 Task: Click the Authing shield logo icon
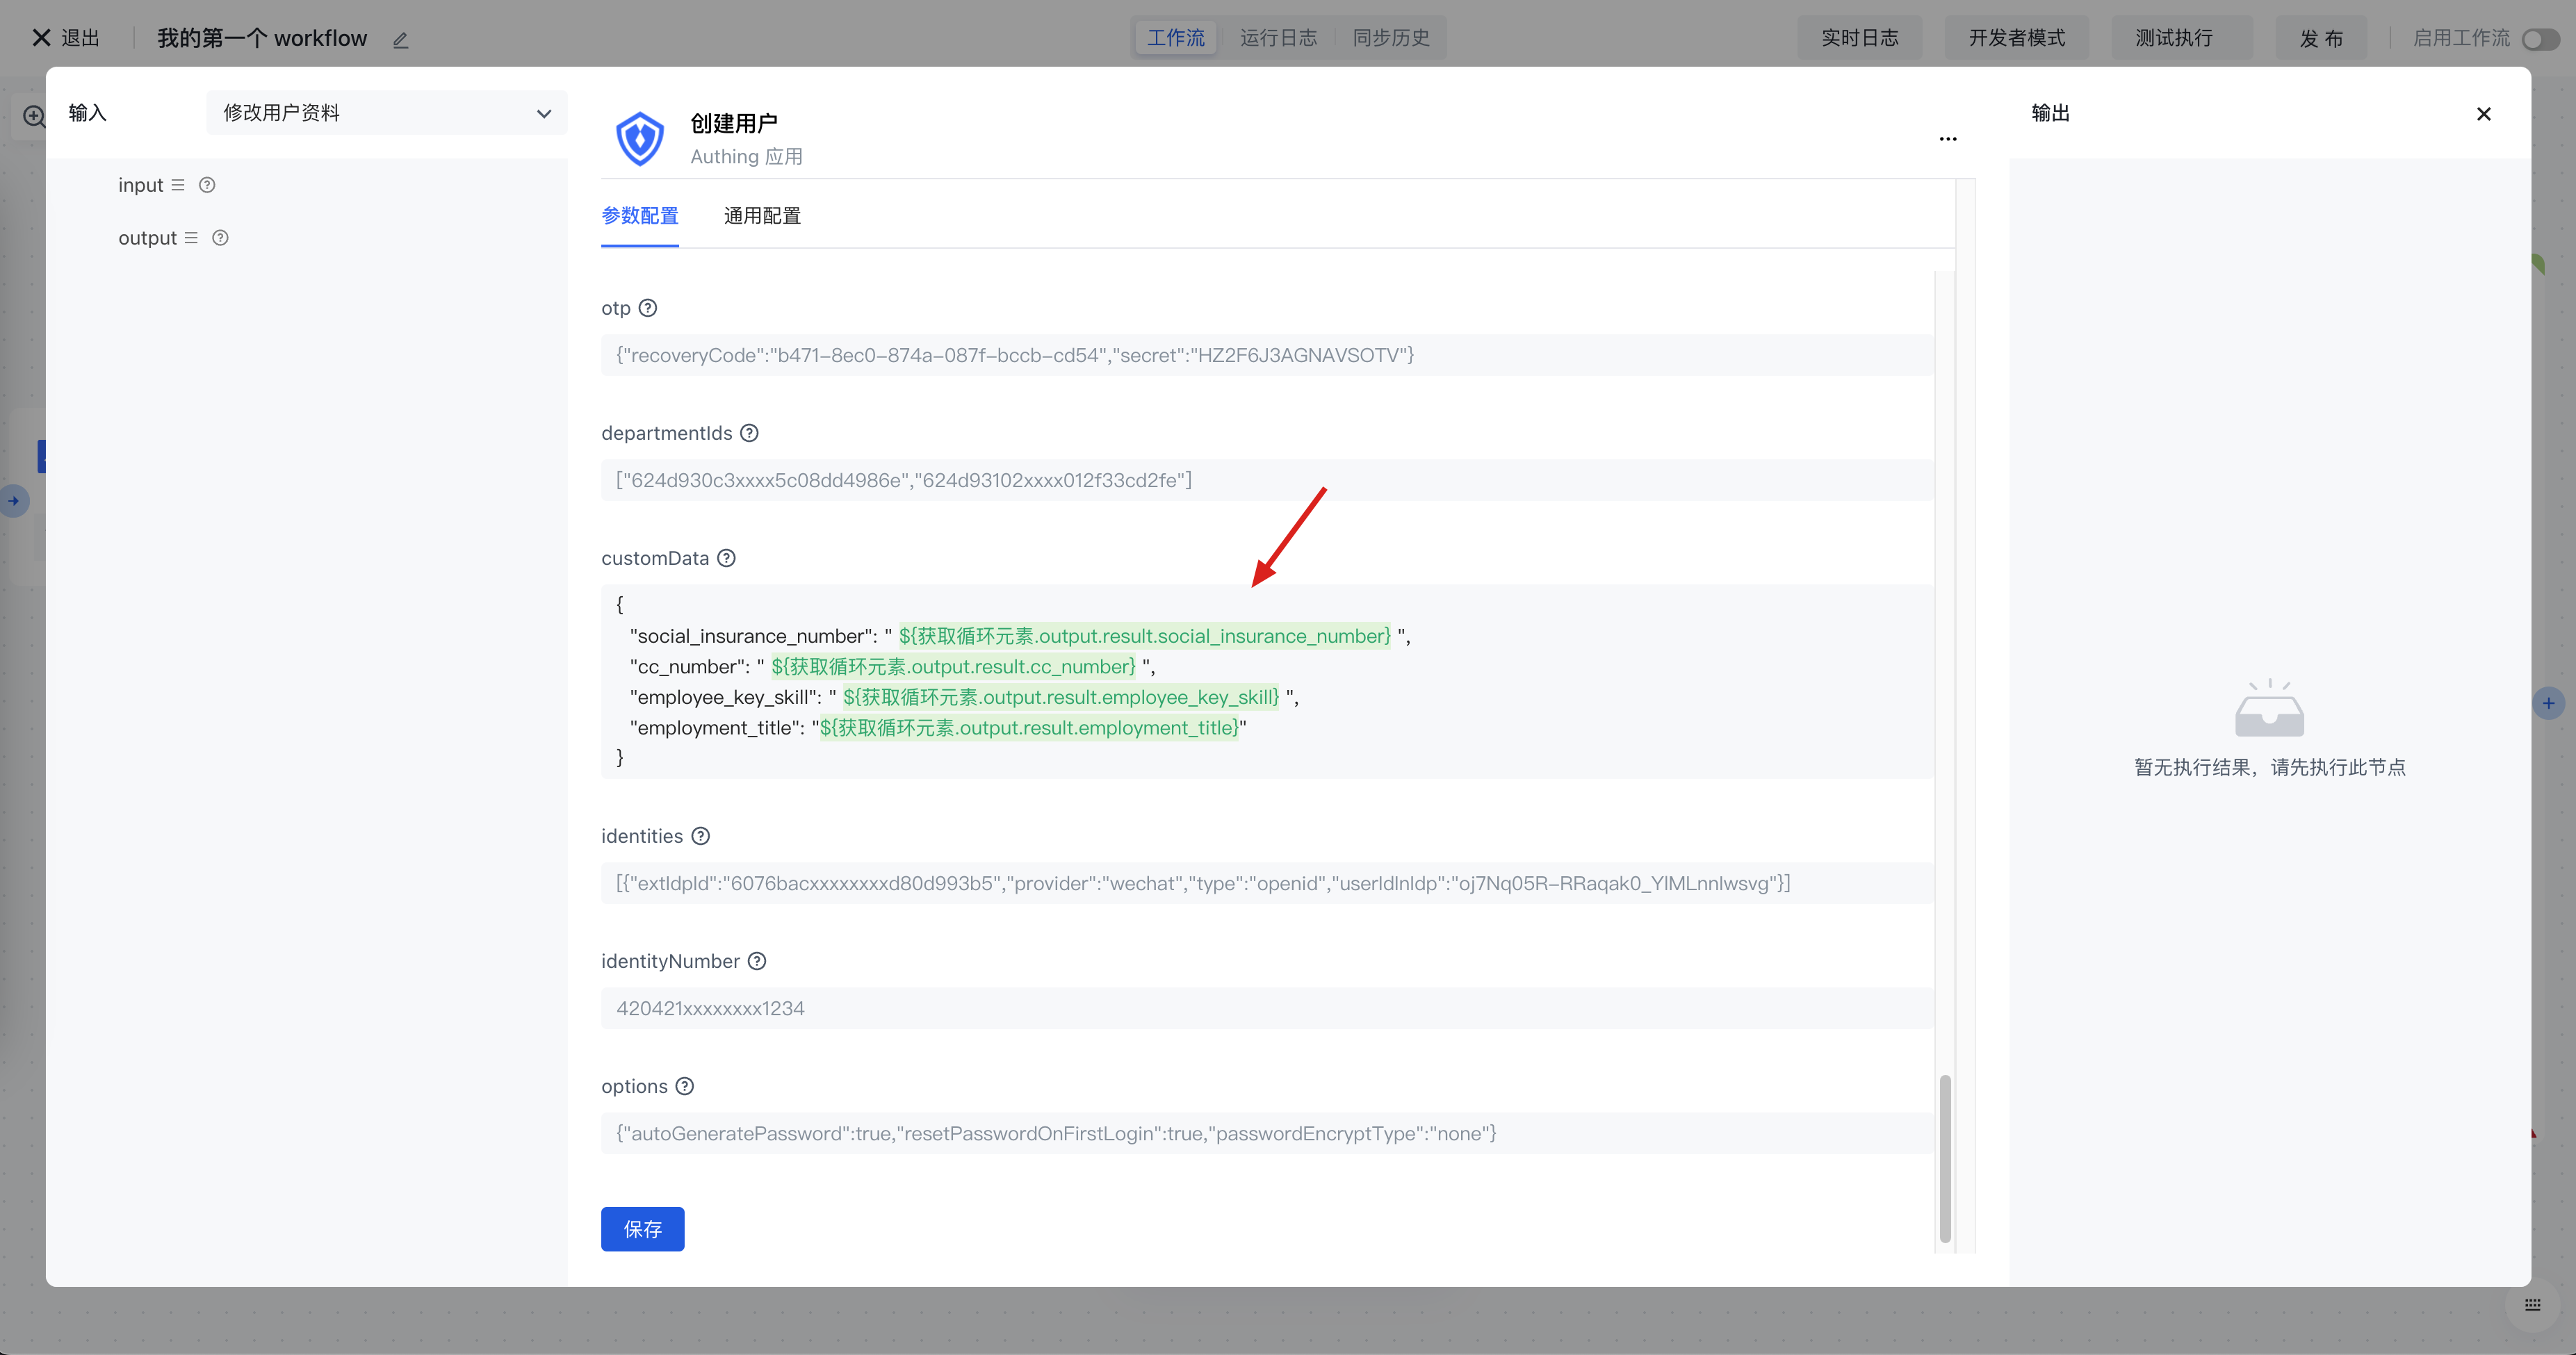[x=640, y=138]
